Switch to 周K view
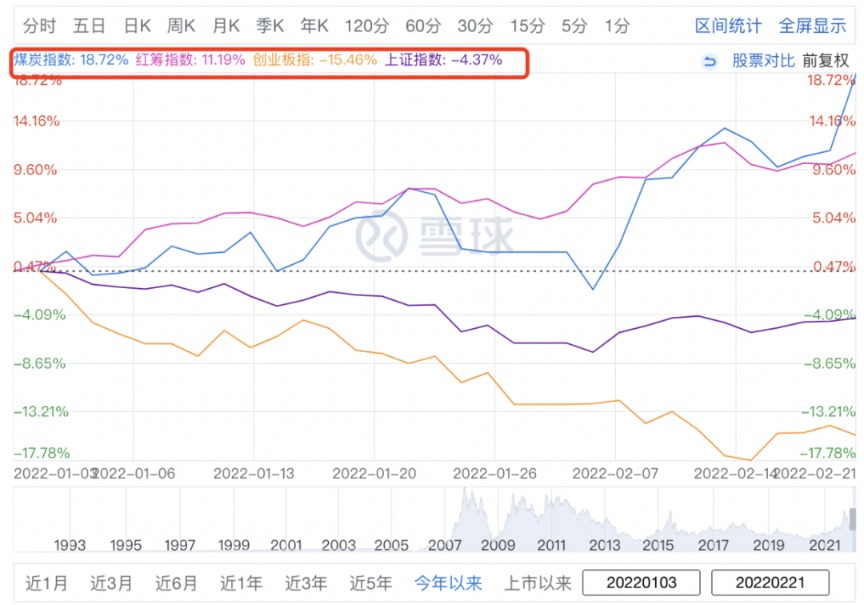Image resolution: width=864 pixels, height=605 pixels. click(x=181, y=26)
